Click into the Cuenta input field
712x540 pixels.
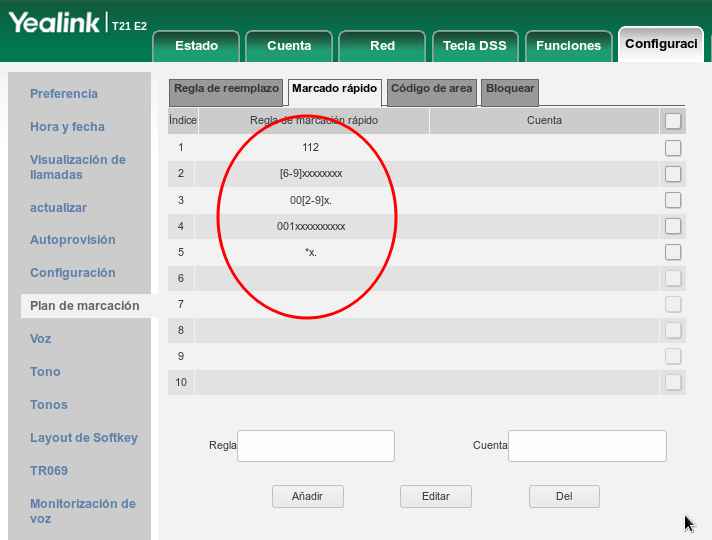(x=587, y=446)
